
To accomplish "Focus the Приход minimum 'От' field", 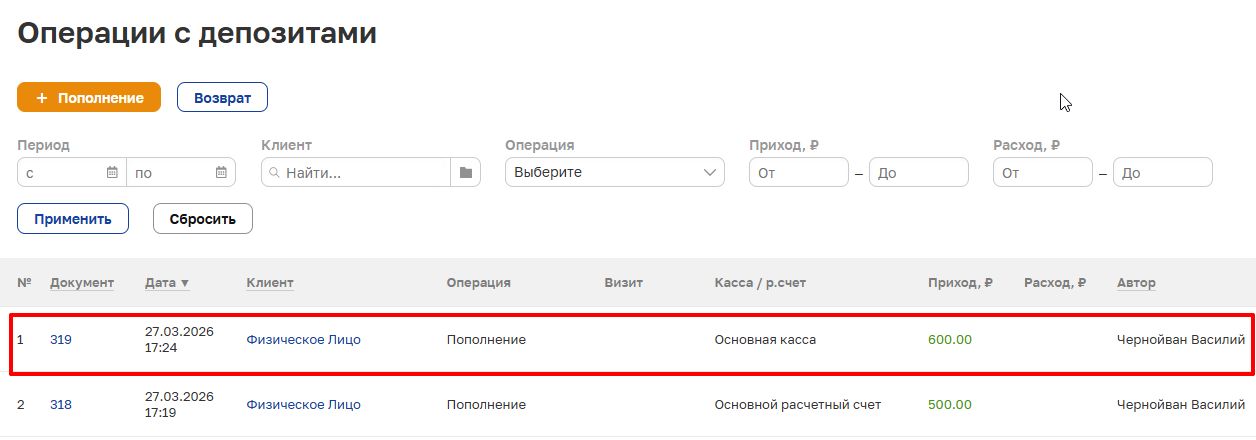I will pos(798,173).
